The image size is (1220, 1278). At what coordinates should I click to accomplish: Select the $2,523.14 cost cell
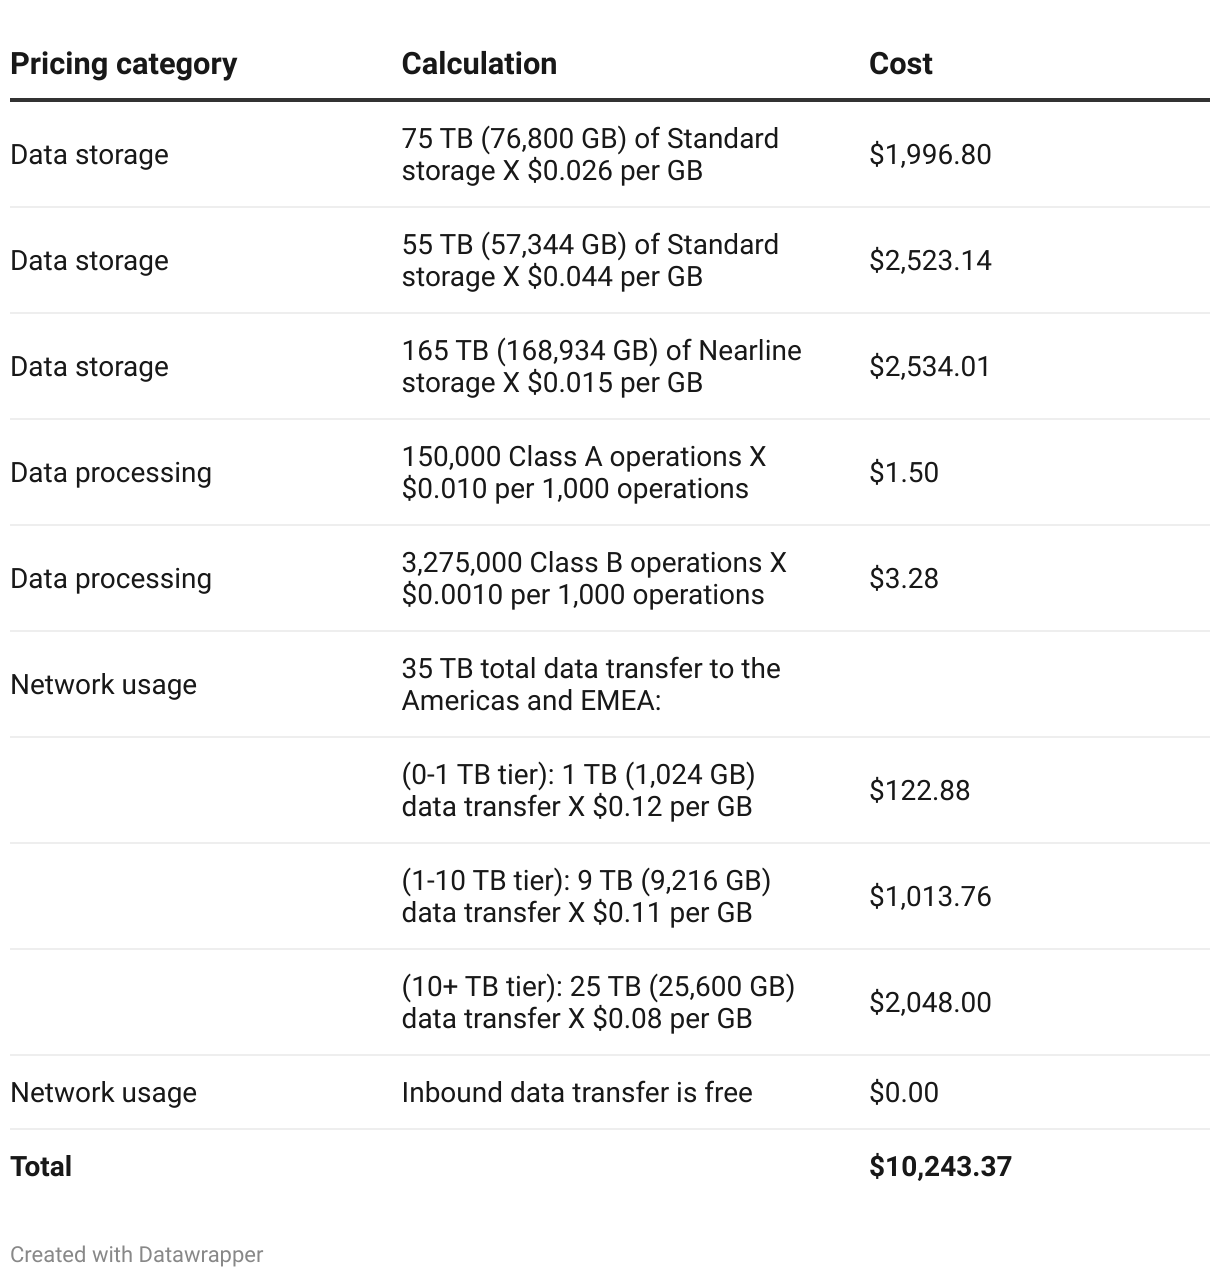click(x=930, y=261)
